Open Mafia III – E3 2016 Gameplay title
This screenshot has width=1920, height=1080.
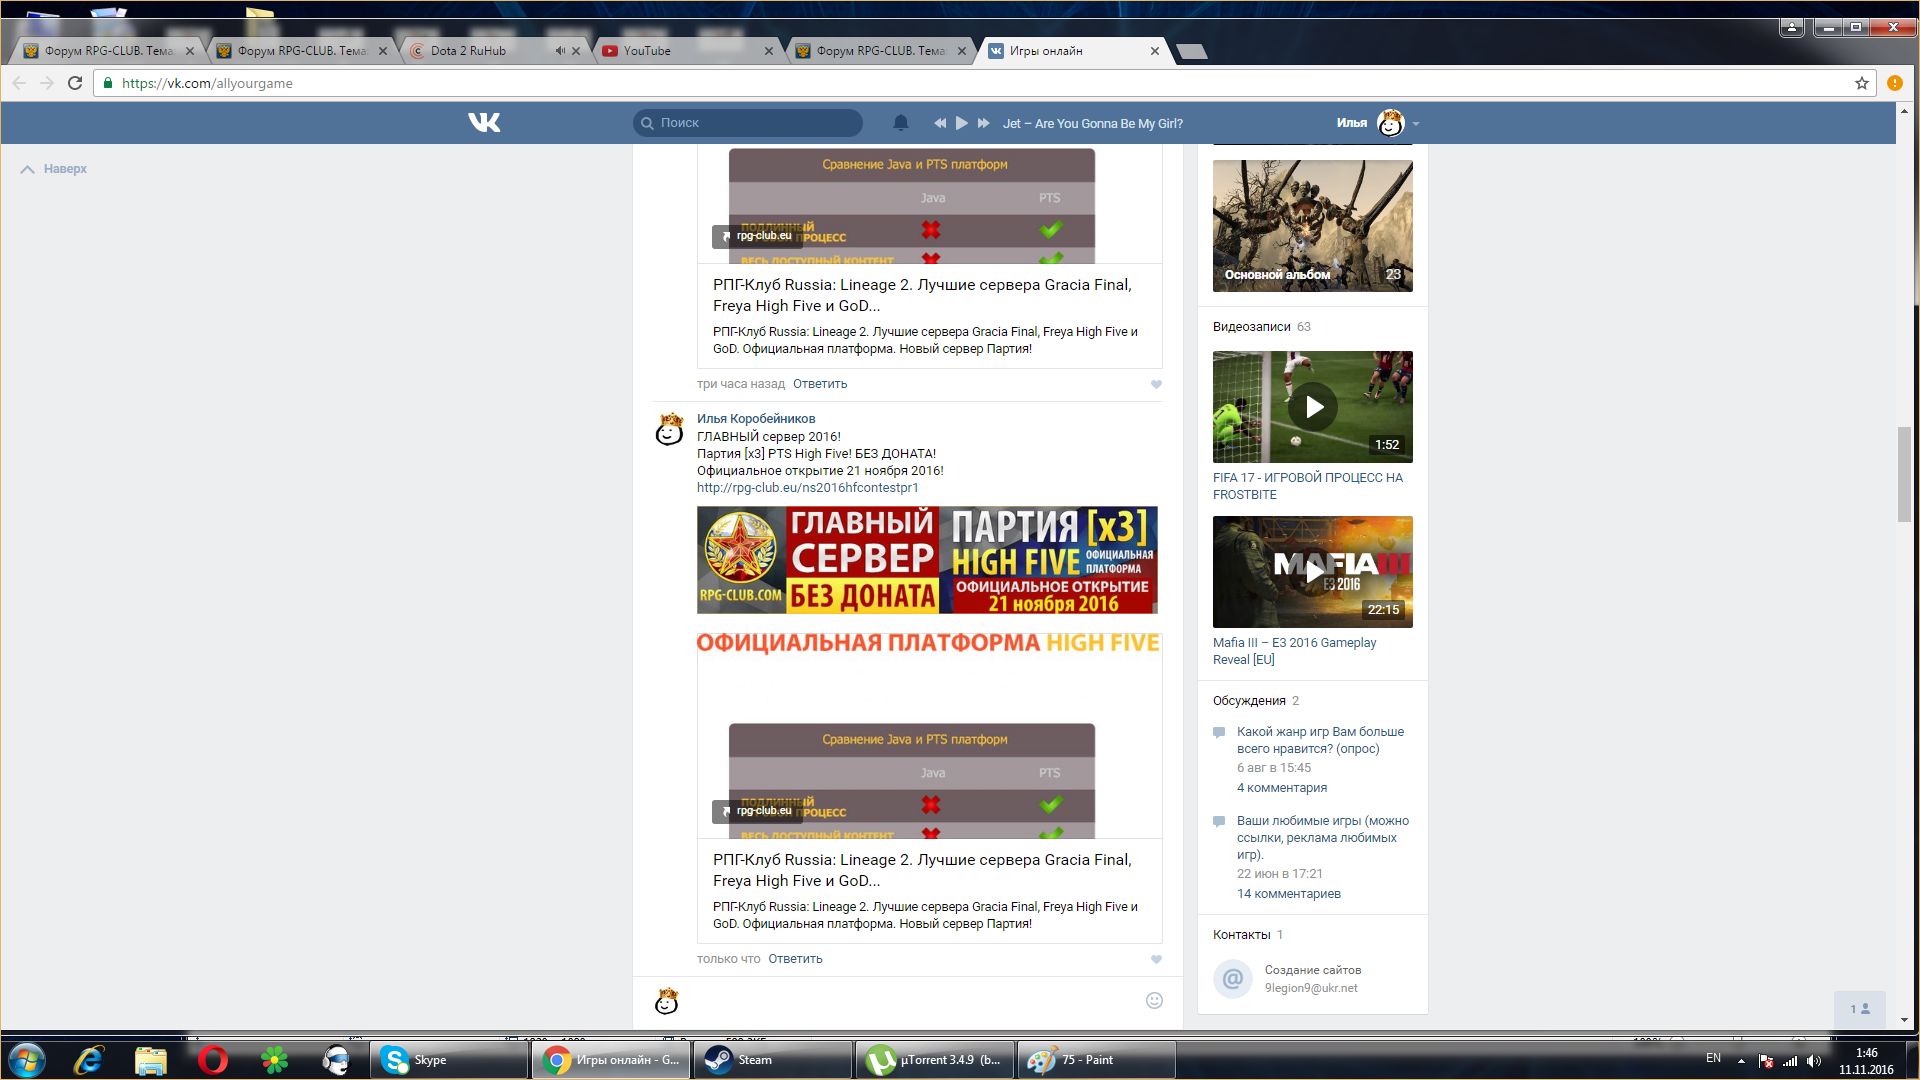1295,651
